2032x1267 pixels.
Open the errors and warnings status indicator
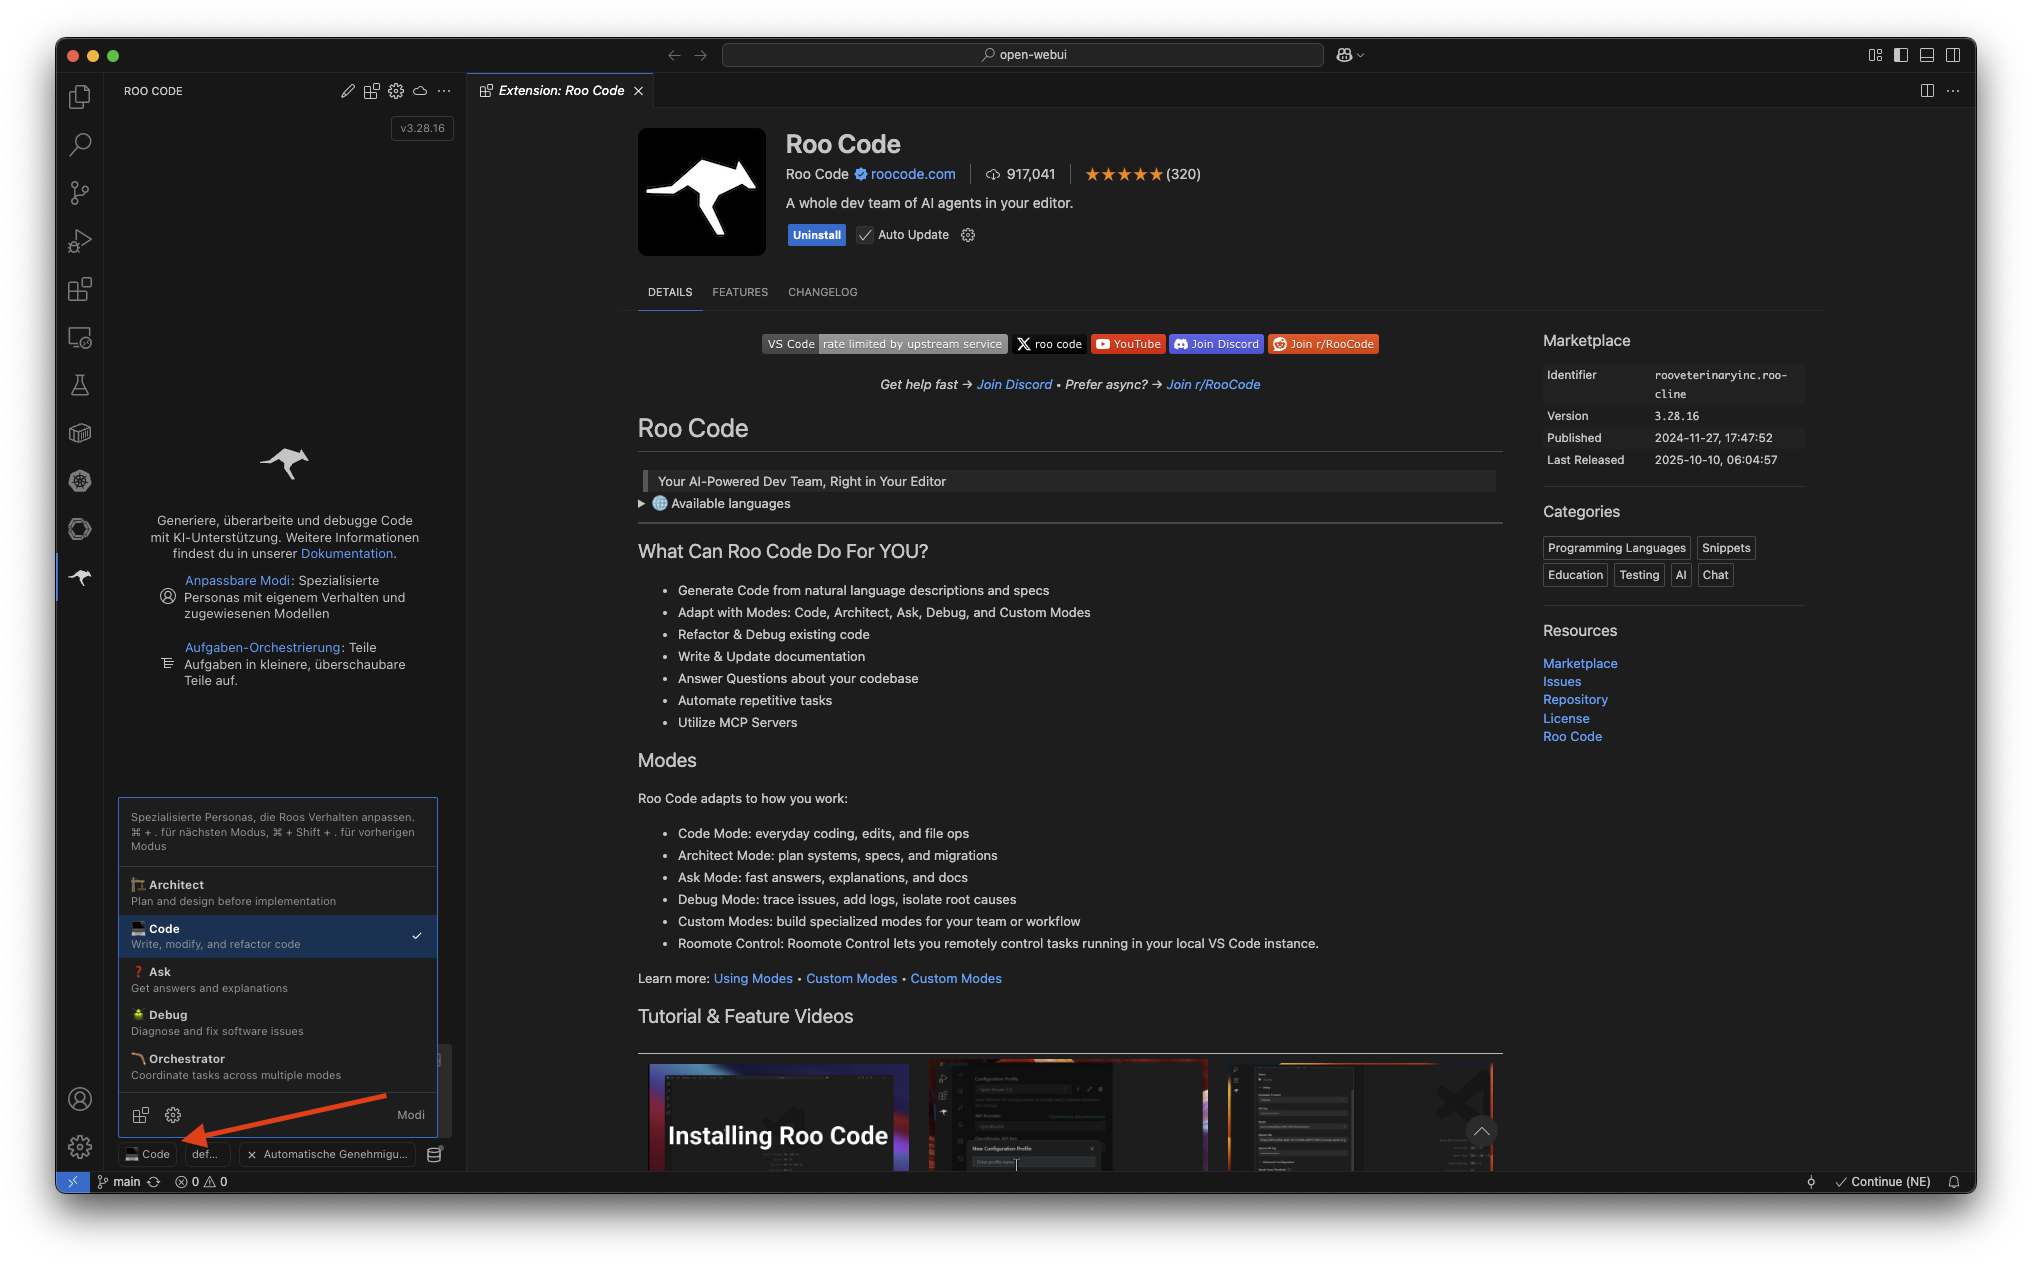(201, 1182)
